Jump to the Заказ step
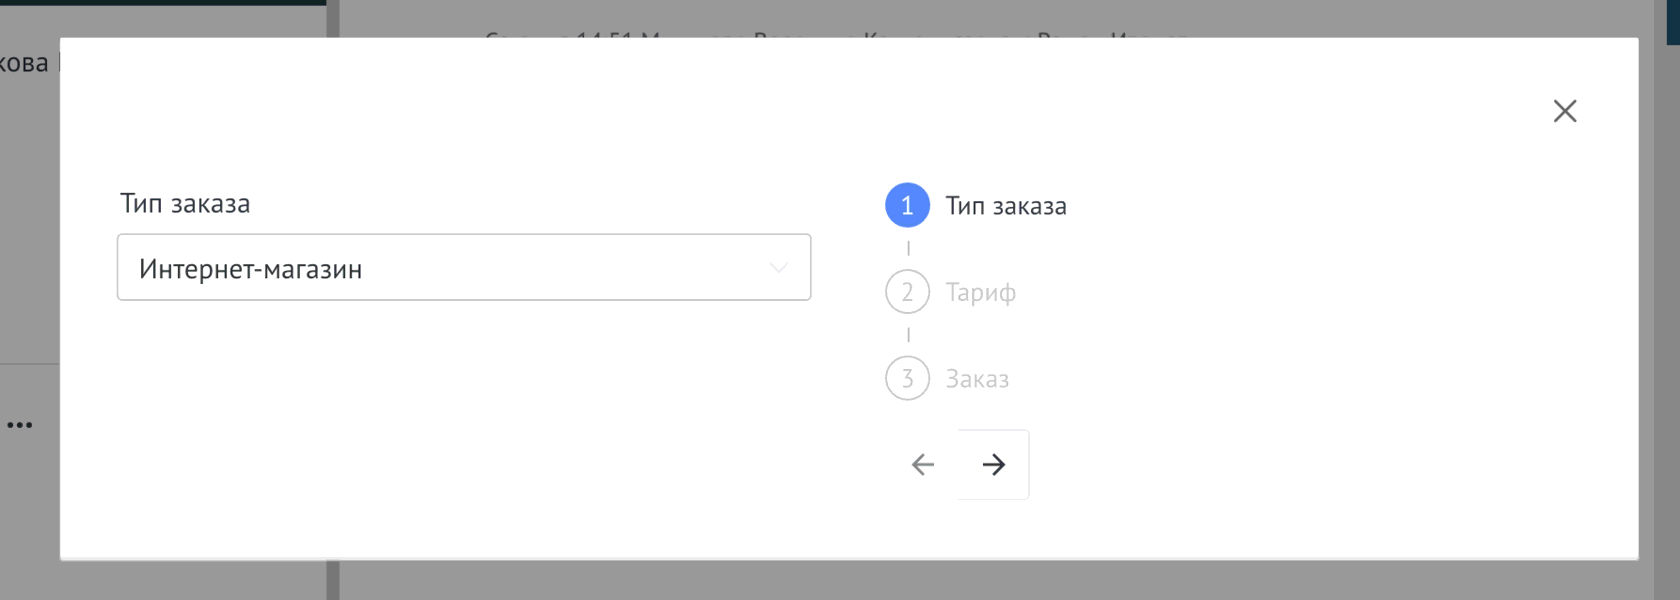Screen dimensions: 1680x600 click(977, 379)
